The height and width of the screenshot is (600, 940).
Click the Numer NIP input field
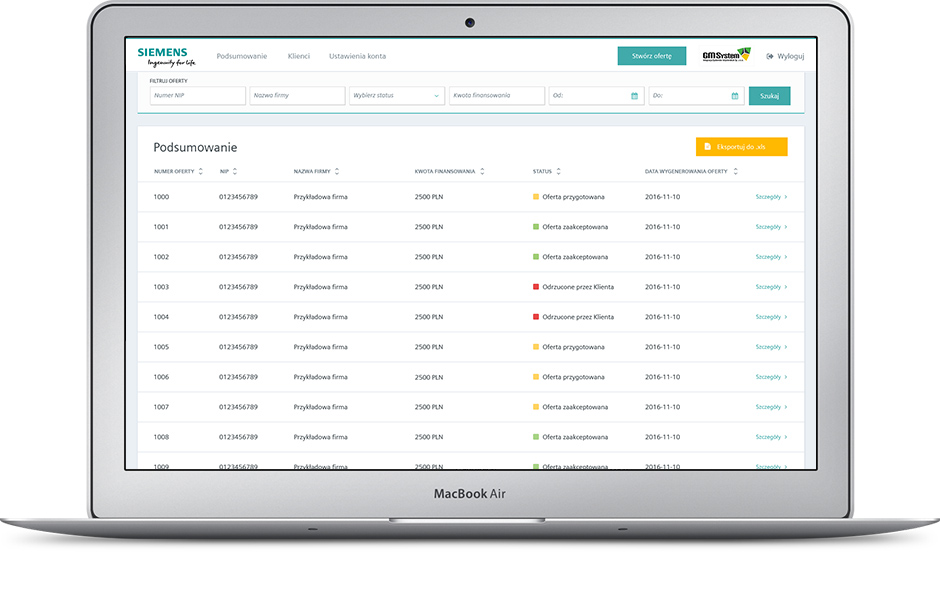click(x=197, y=96)
